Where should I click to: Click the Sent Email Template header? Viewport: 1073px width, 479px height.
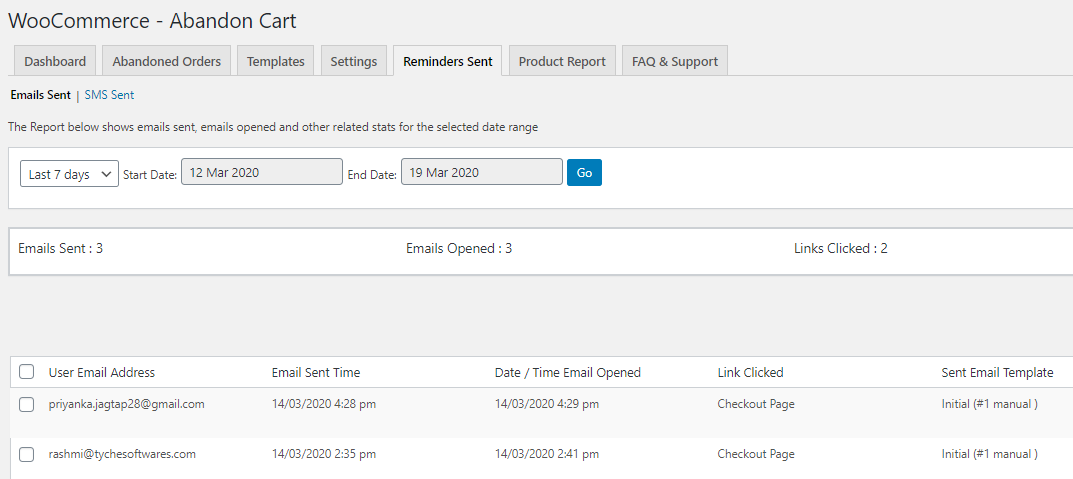997,372
